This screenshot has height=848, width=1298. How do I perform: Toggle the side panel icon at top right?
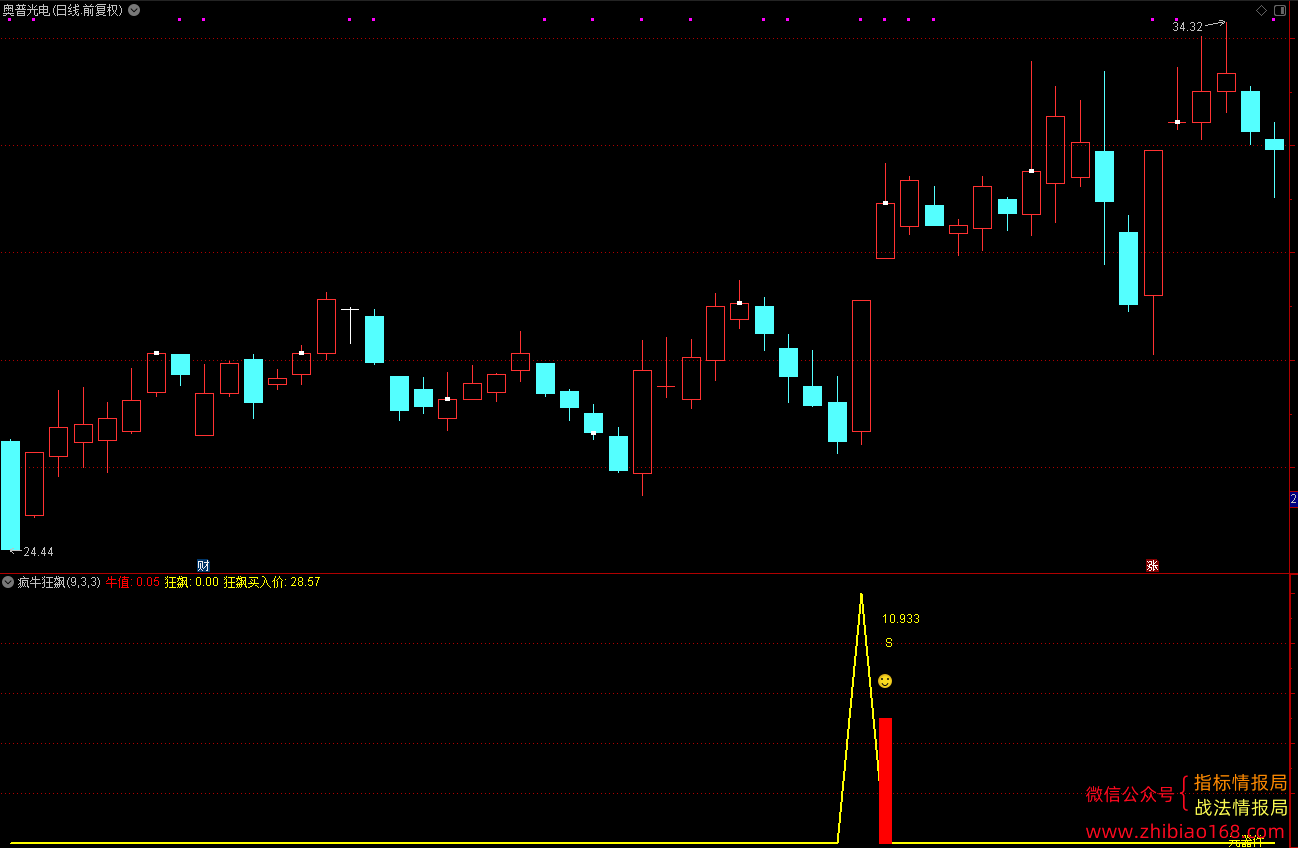pos(1281,10)
